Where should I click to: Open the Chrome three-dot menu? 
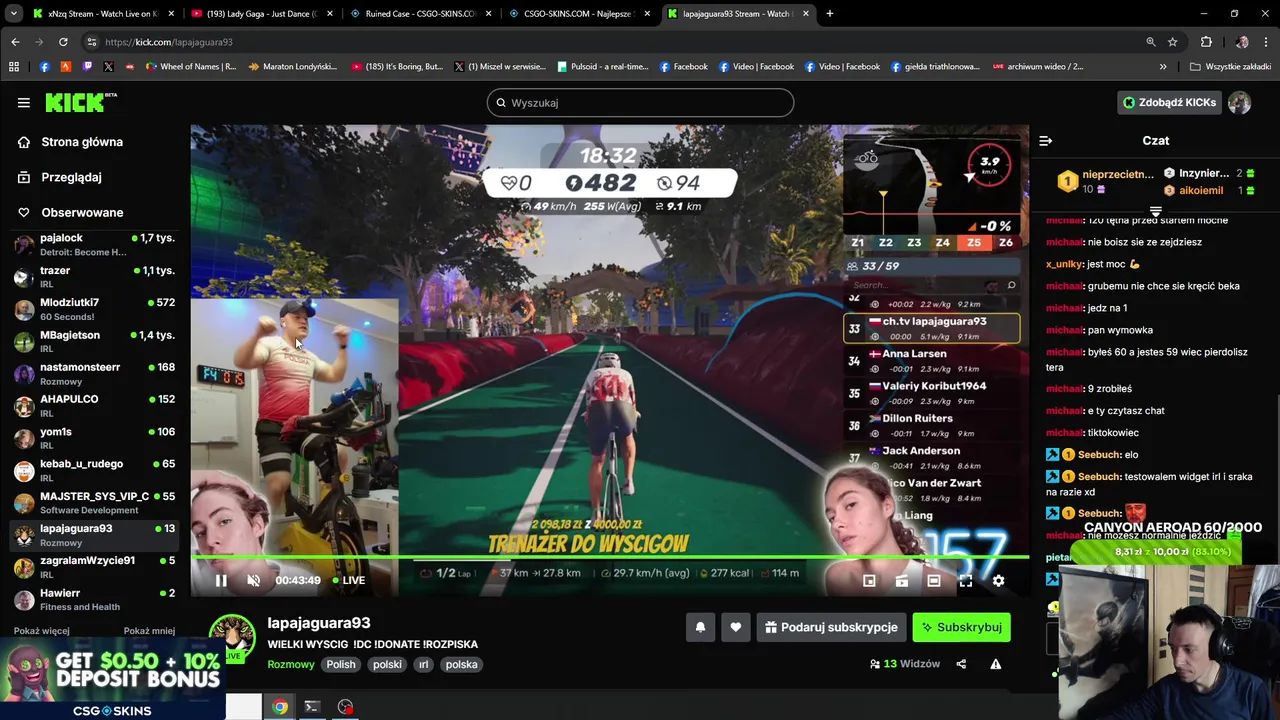coord(1266,42)
